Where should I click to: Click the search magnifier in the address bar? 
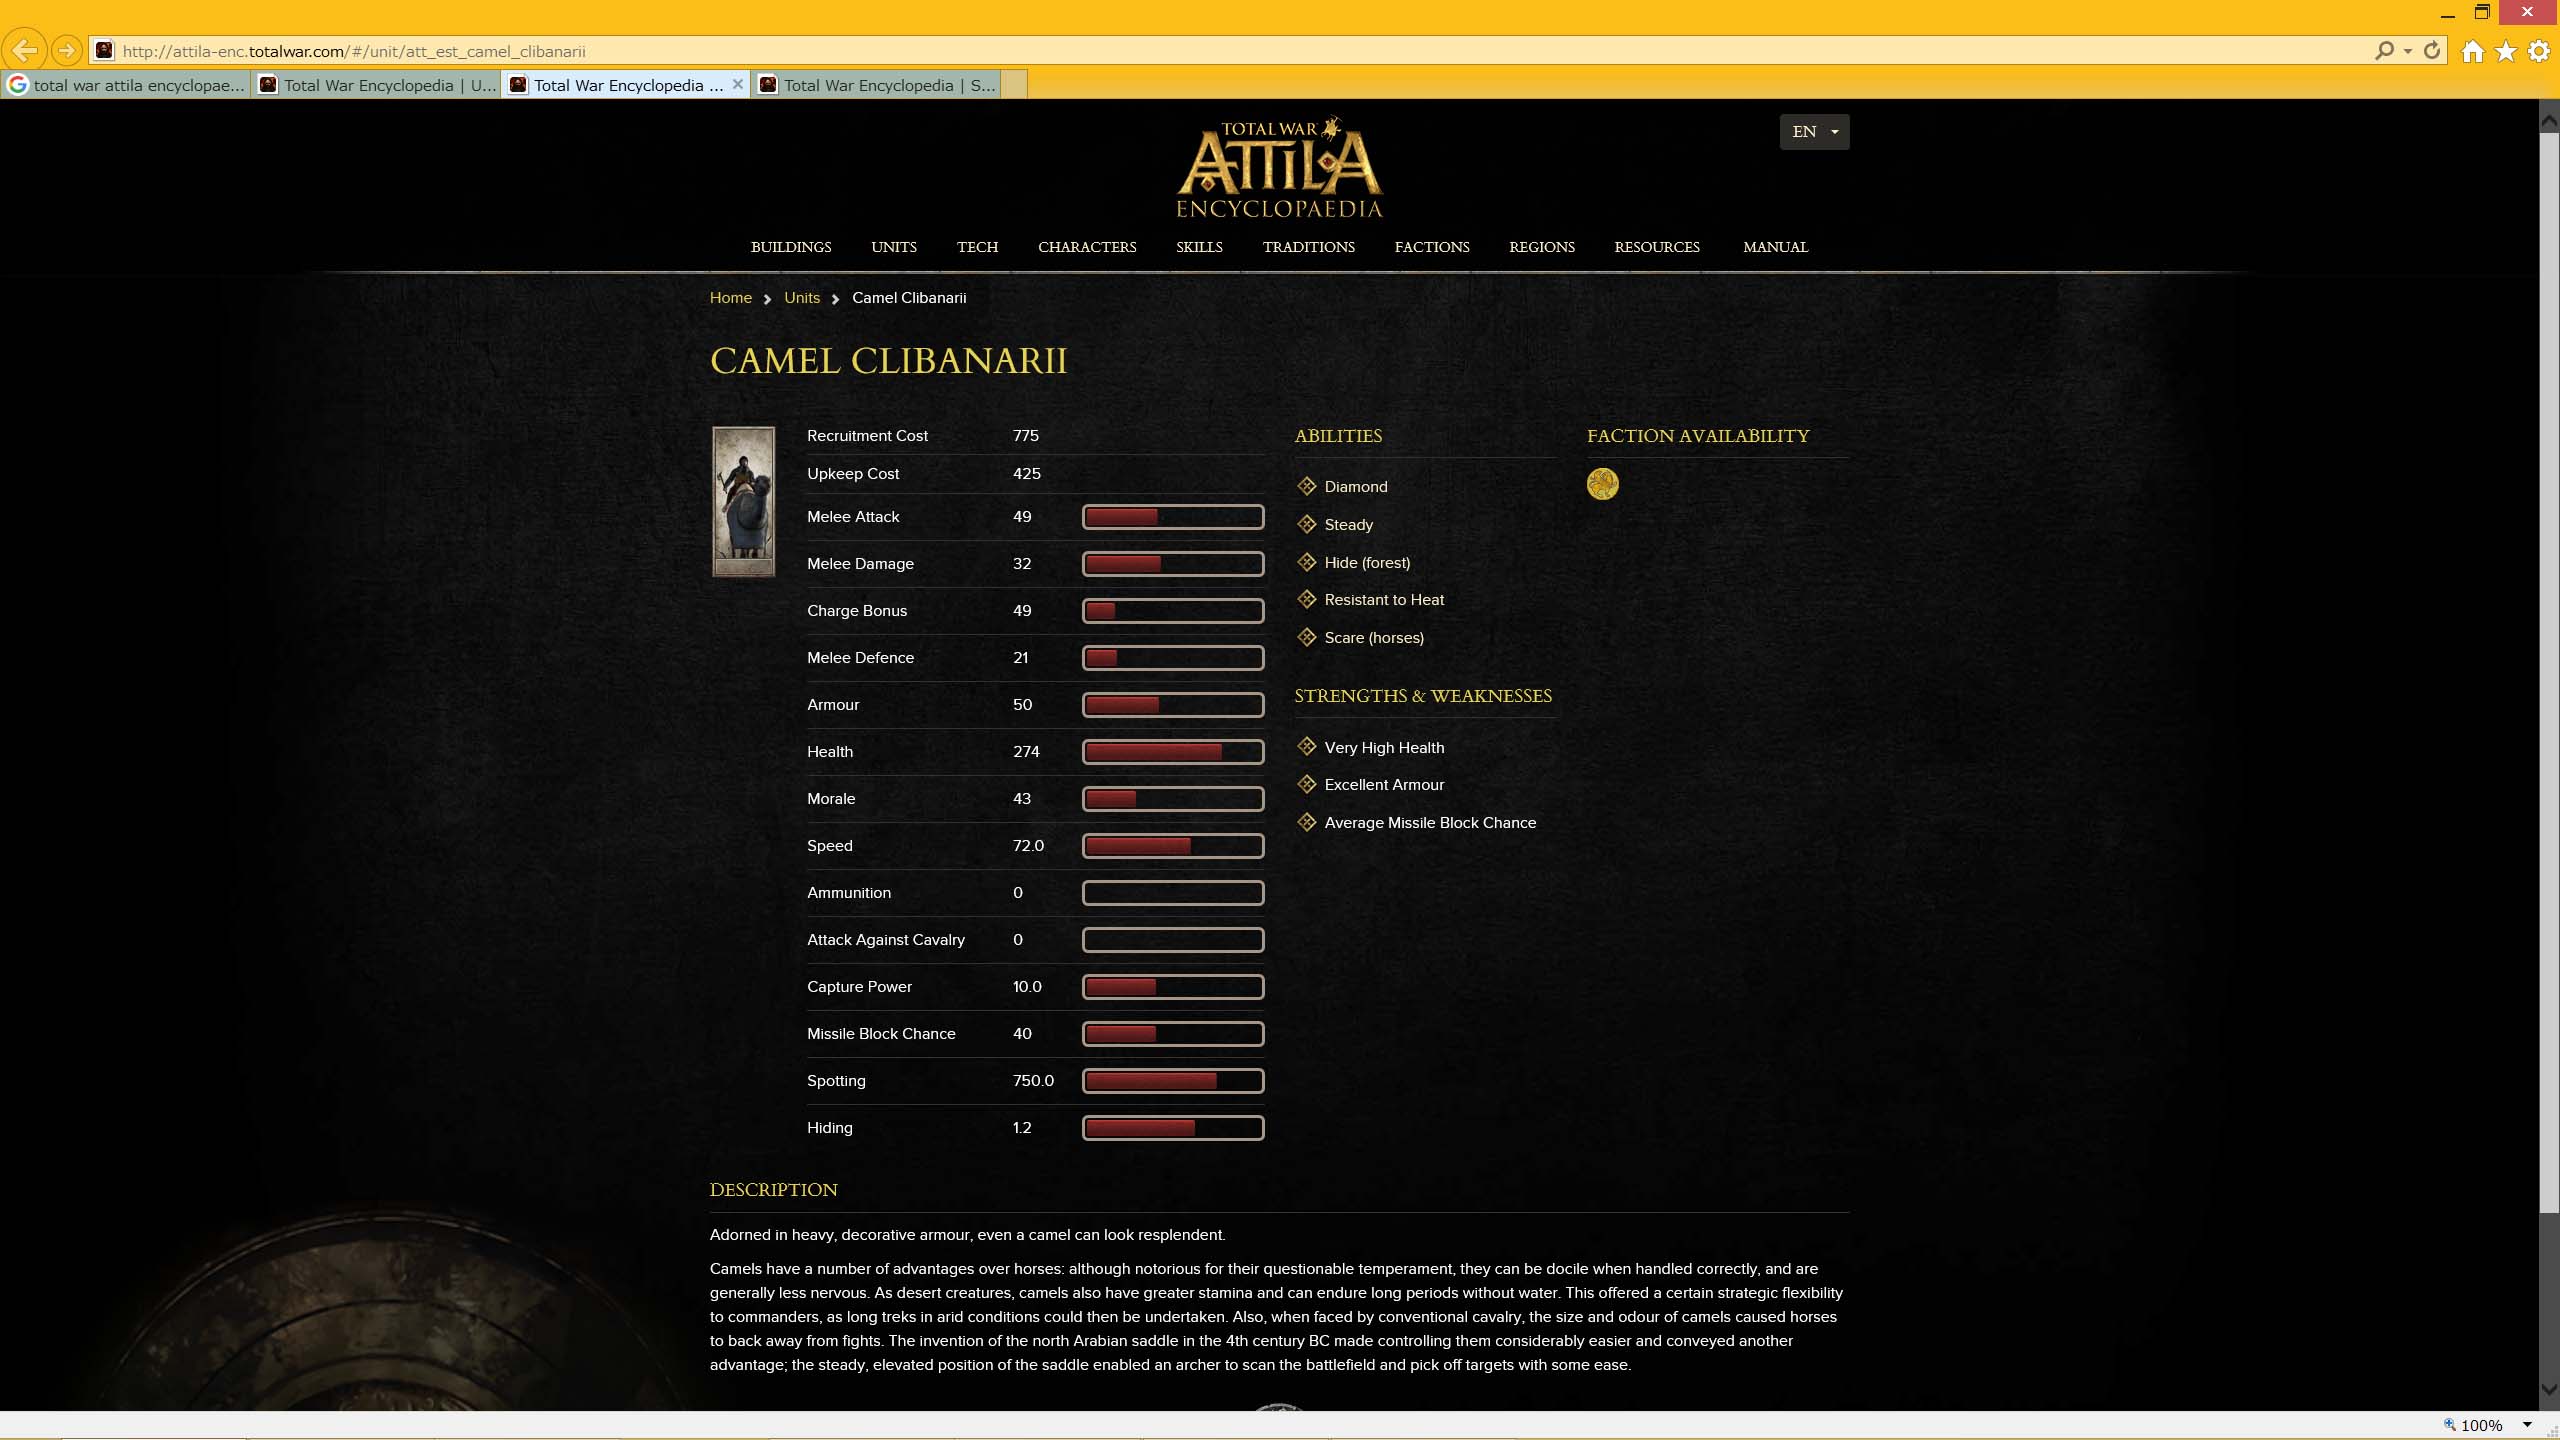pos(2384,50)
